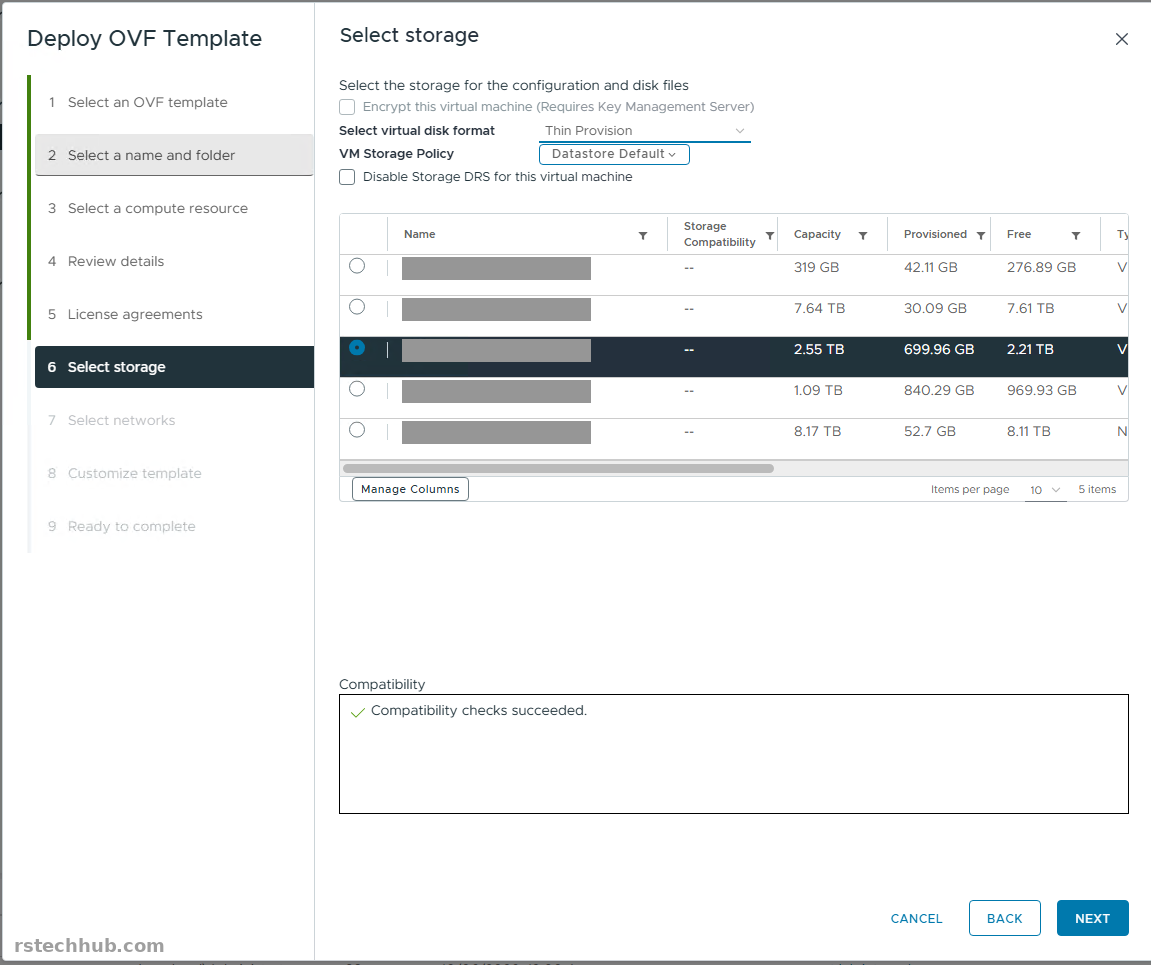Filter the Capacity column
The image size is (1151, 965).
coord(863,236)
